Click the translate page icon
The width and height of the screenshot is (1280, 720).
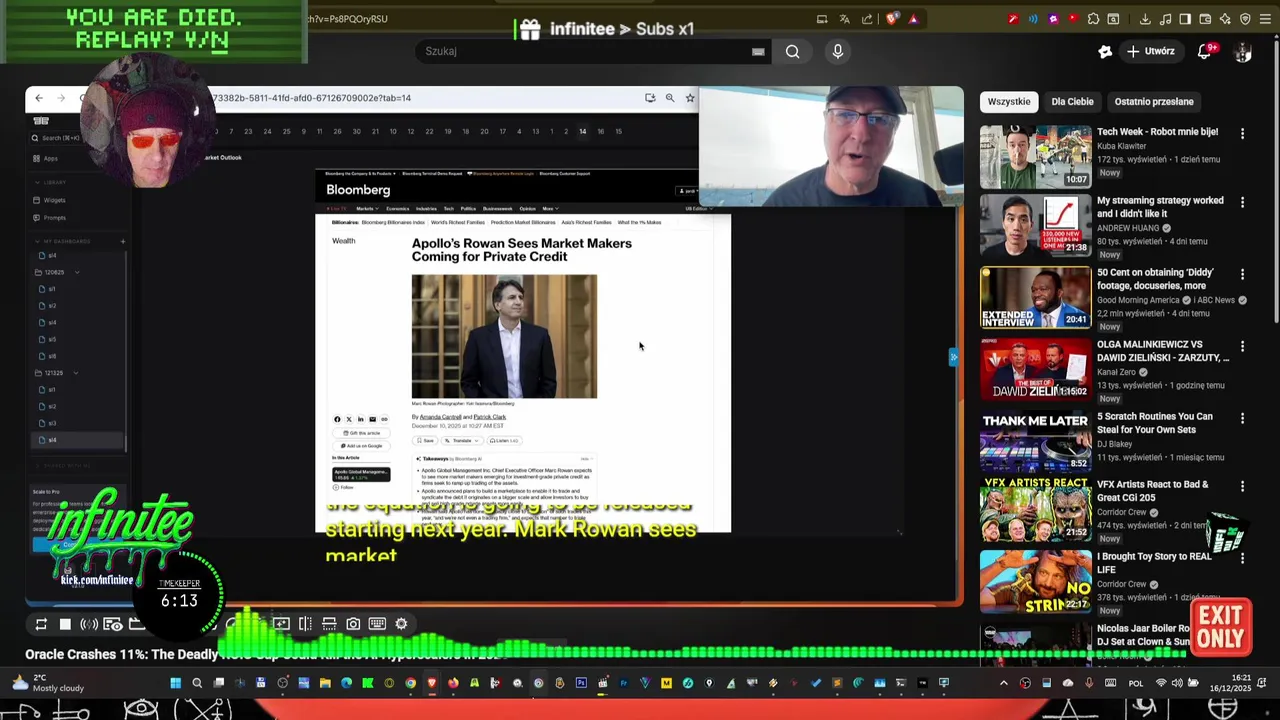(x=844, y=18)
